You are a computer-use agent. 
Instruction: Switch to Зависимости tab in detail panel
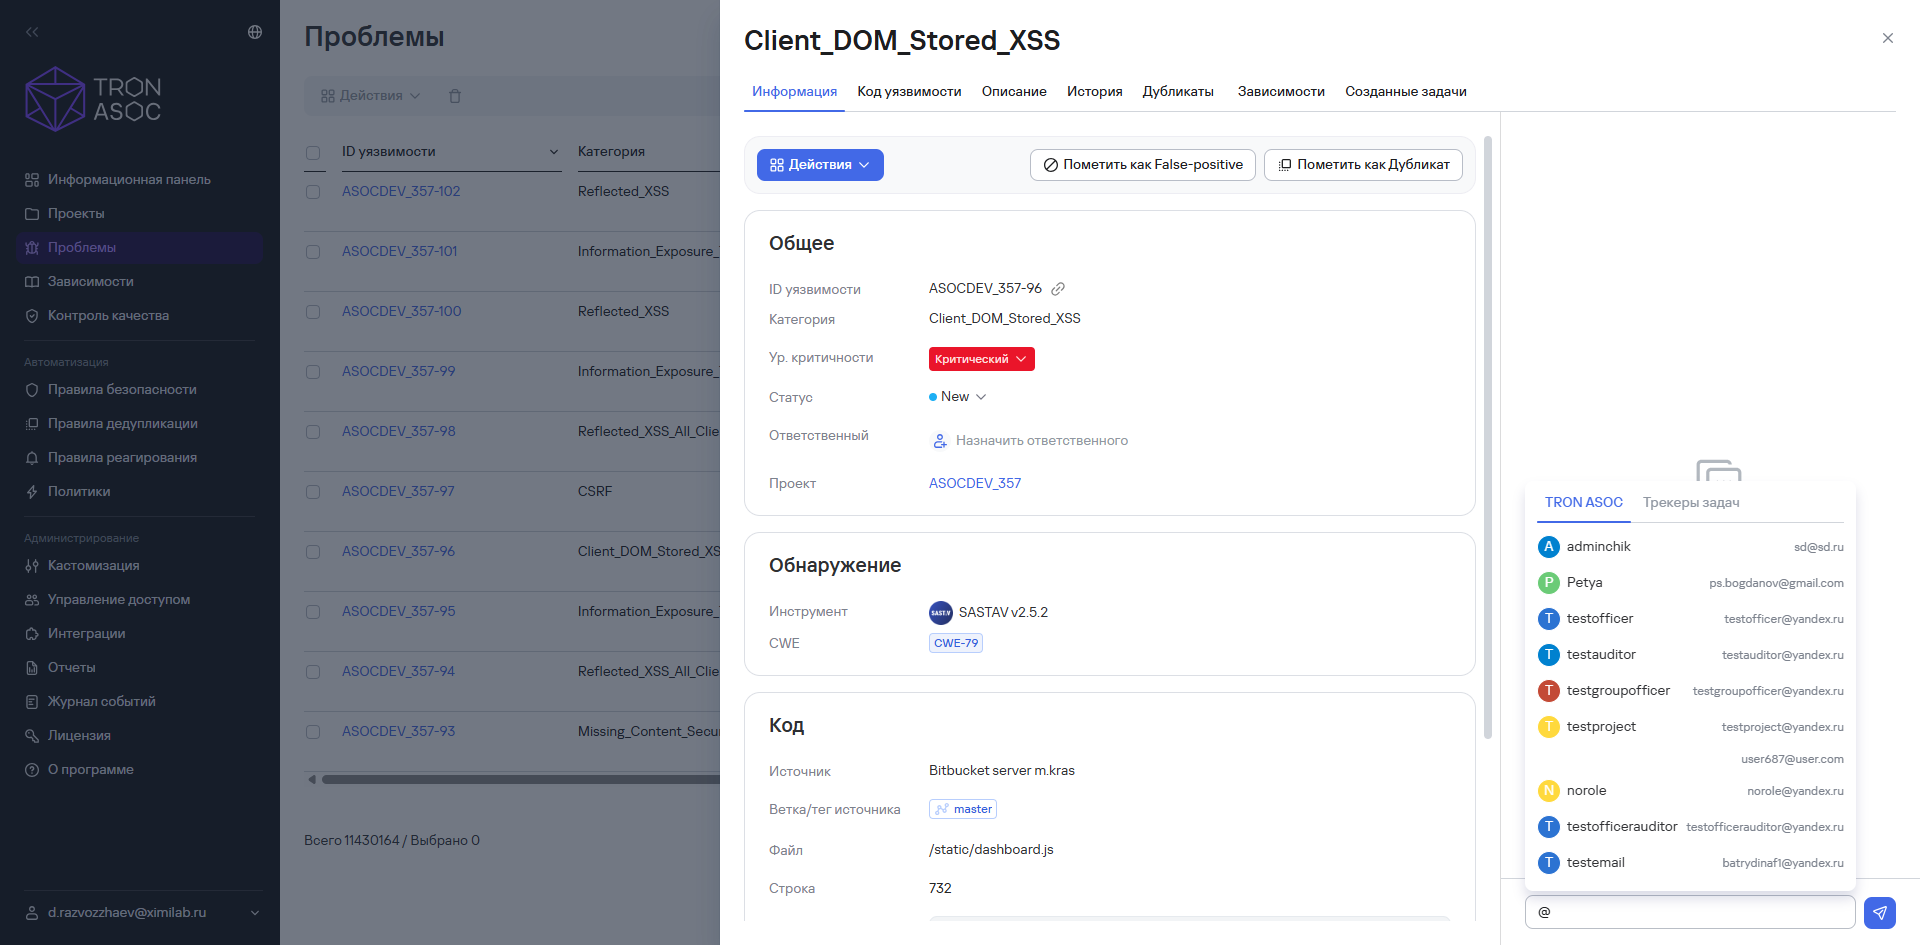[1281, 91]
